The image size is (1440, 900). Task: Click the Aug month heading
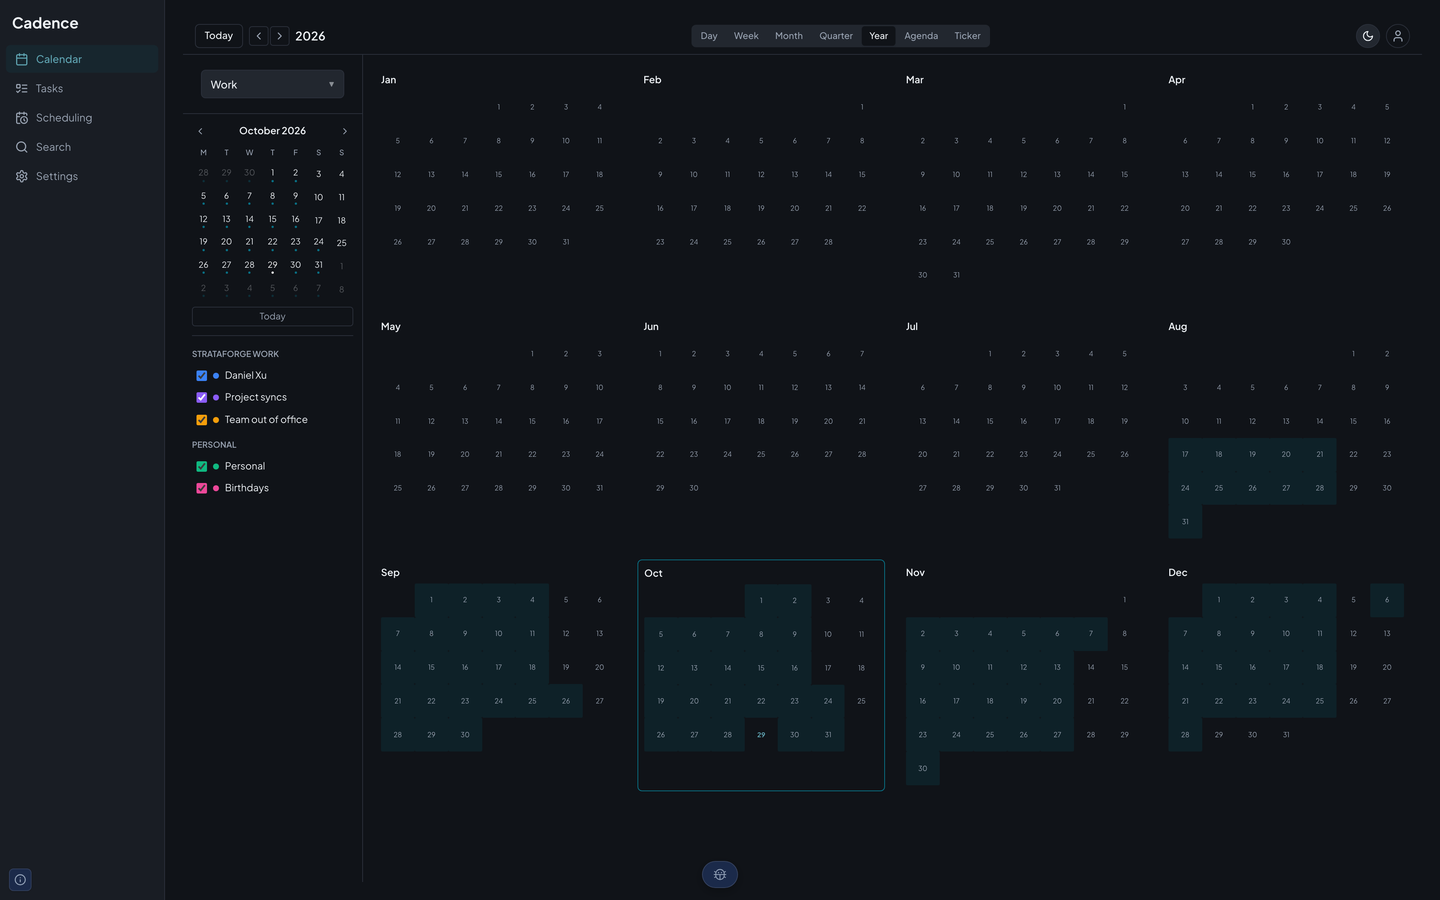(x=1178, y=327)
